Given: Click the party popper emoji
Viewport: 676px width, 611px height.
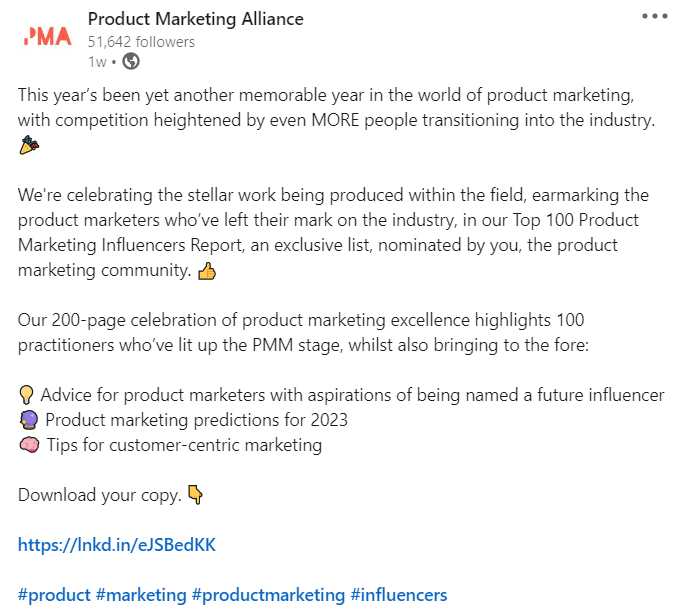Looking at the screenshot, I should (29, 145).
